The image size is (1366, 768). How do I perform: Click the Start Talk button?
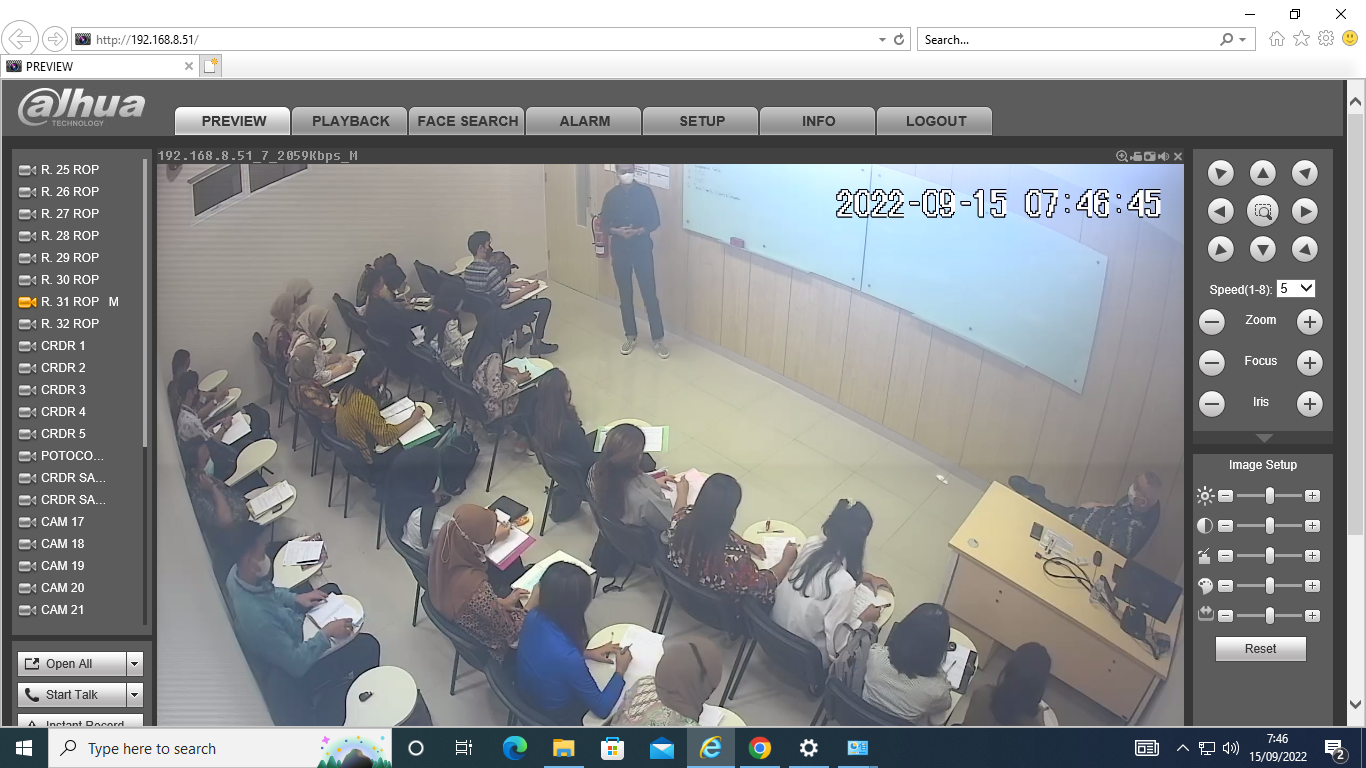(x=72, y=695)
